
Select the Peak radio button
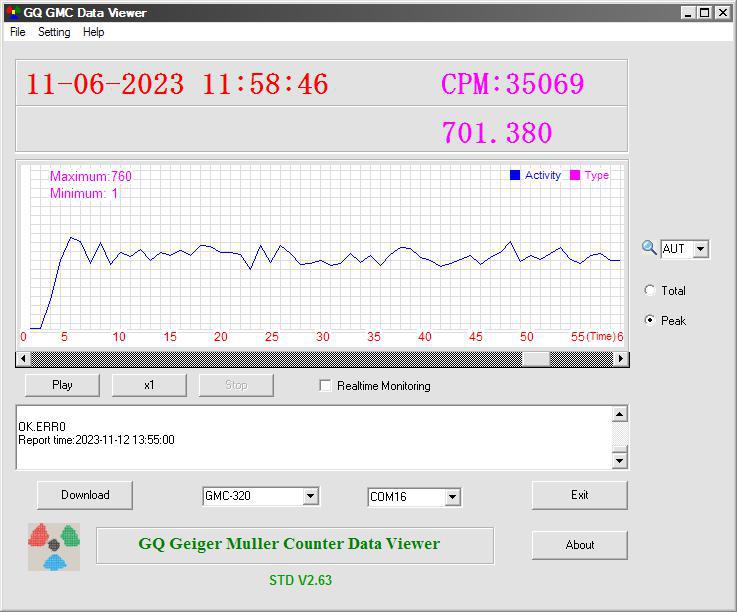pos(650,320)
